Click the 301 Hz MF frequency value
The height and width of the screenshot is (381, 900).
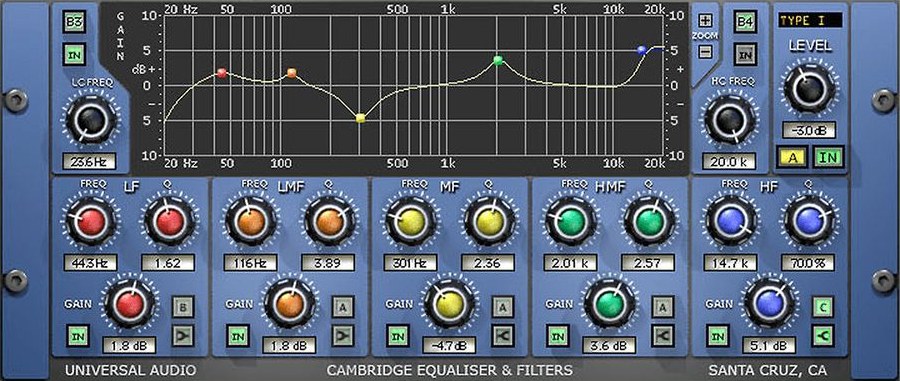pyautogui.click(x=410, y=263)
